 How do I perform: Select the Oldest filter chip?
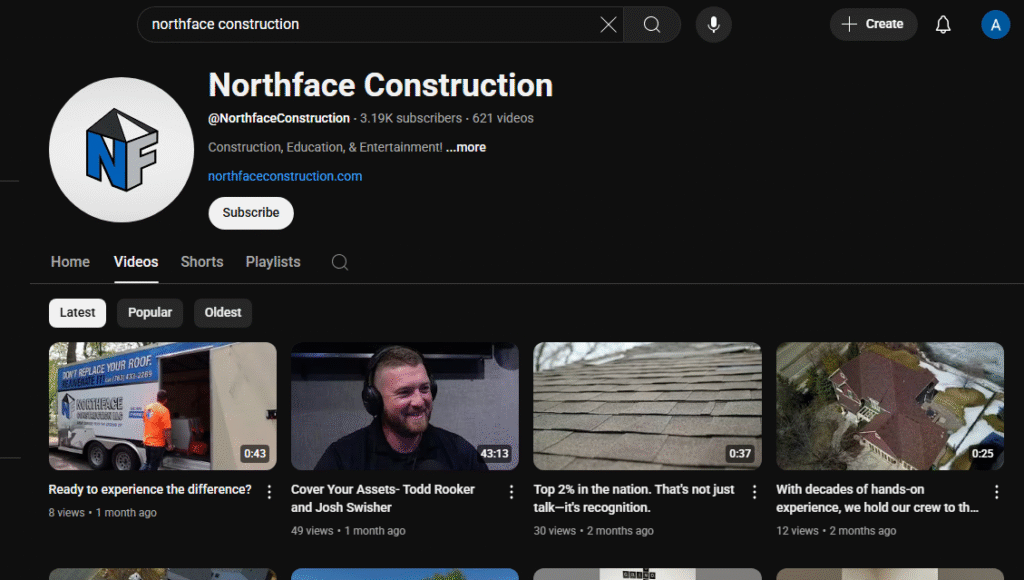click(222, 312)
